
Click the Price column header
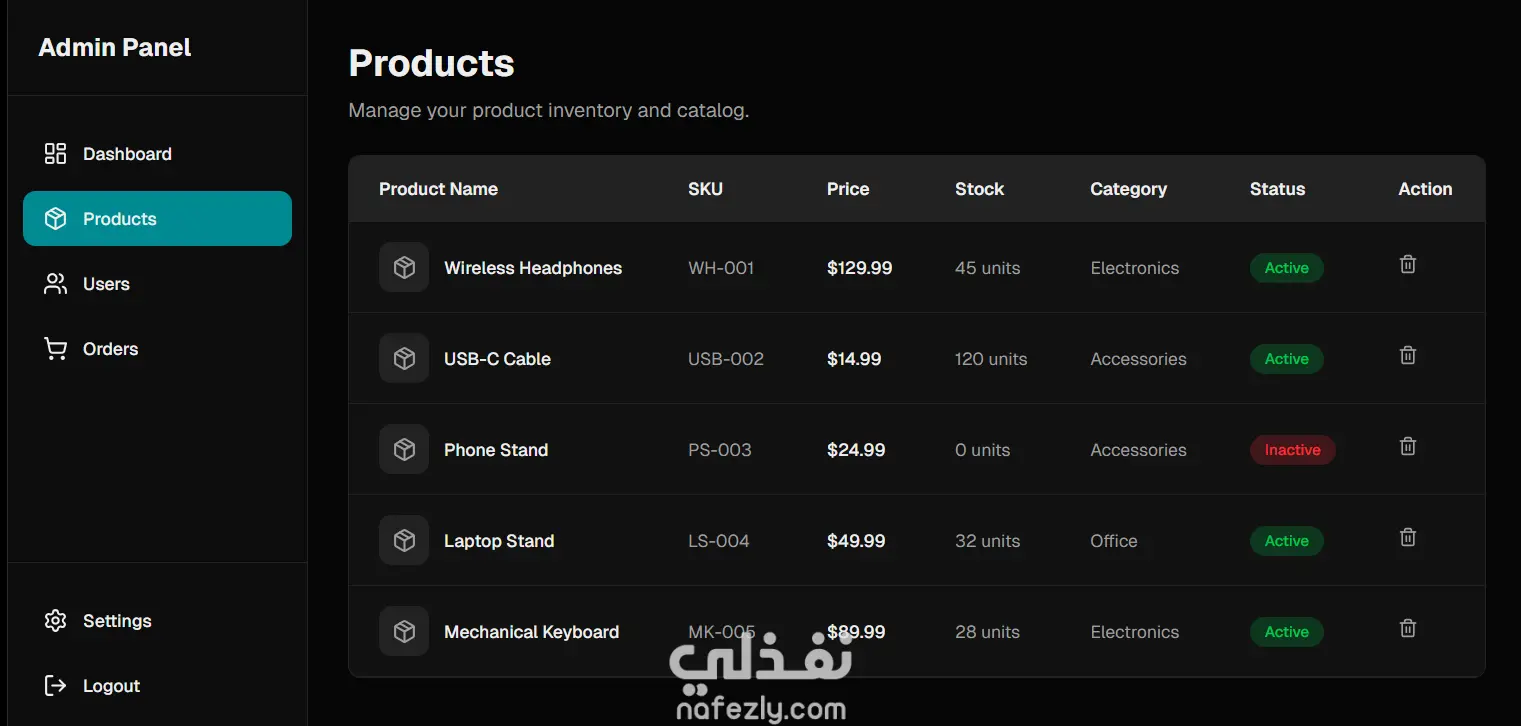(848, 189)
